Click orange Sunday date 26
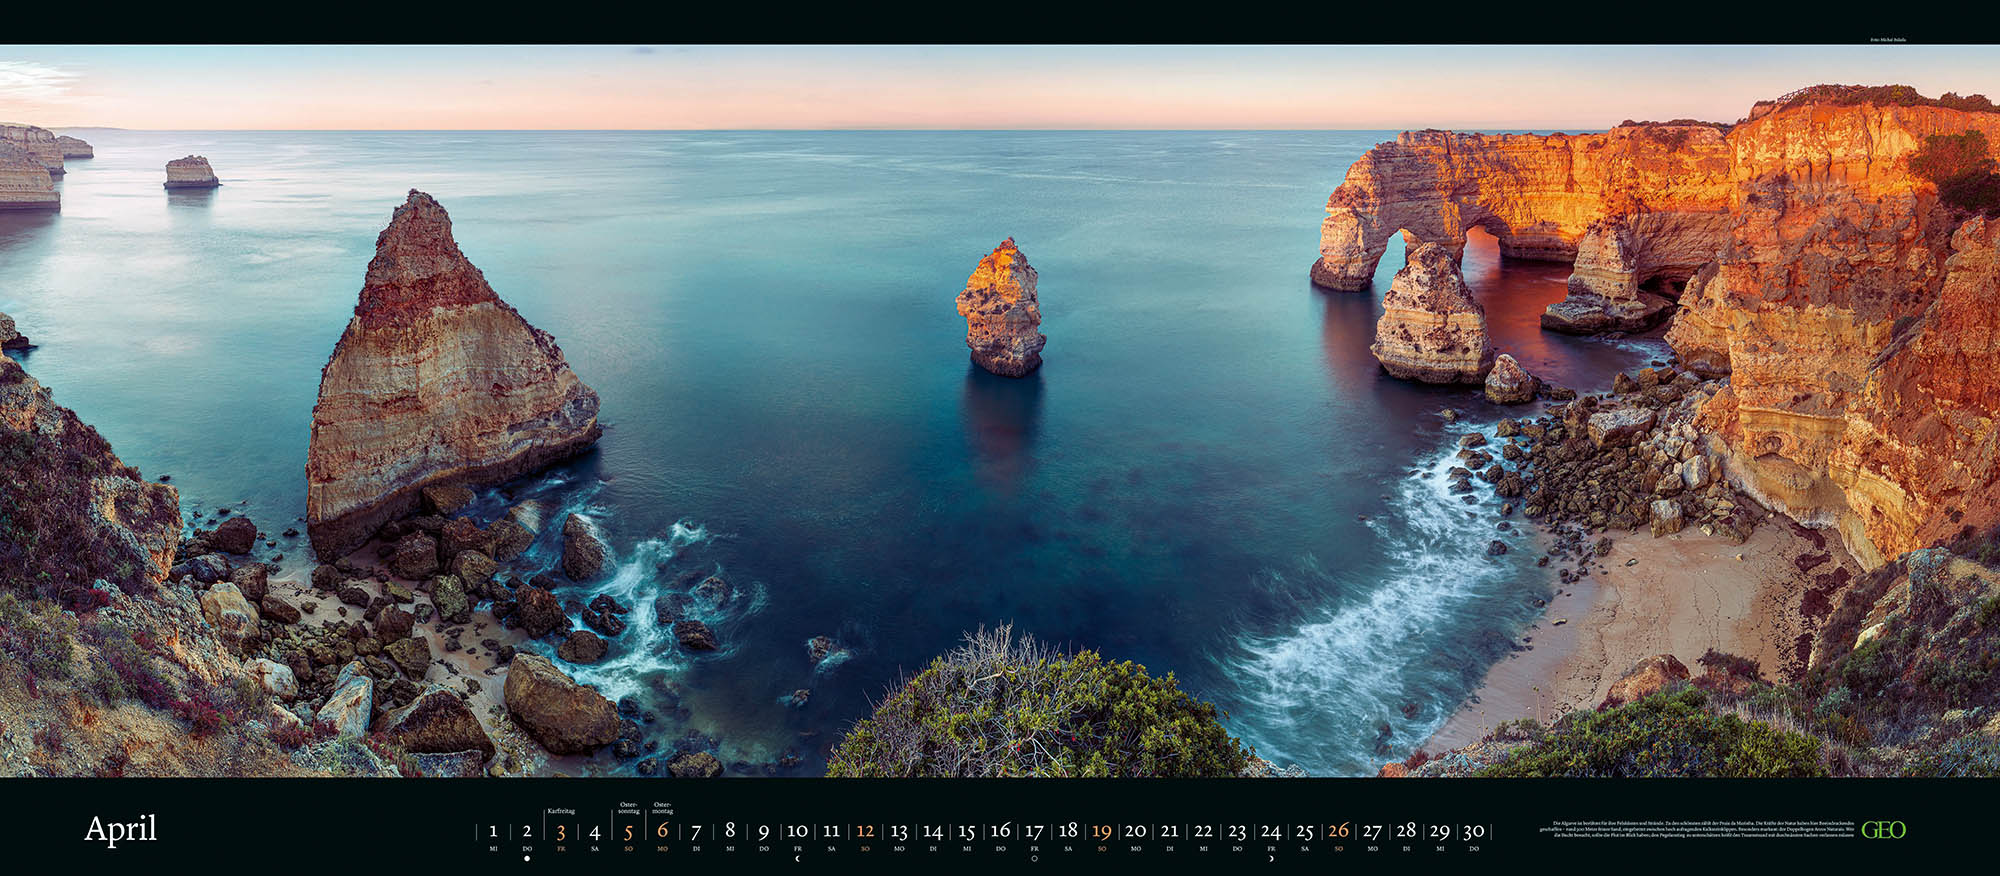 [1338, 831]
